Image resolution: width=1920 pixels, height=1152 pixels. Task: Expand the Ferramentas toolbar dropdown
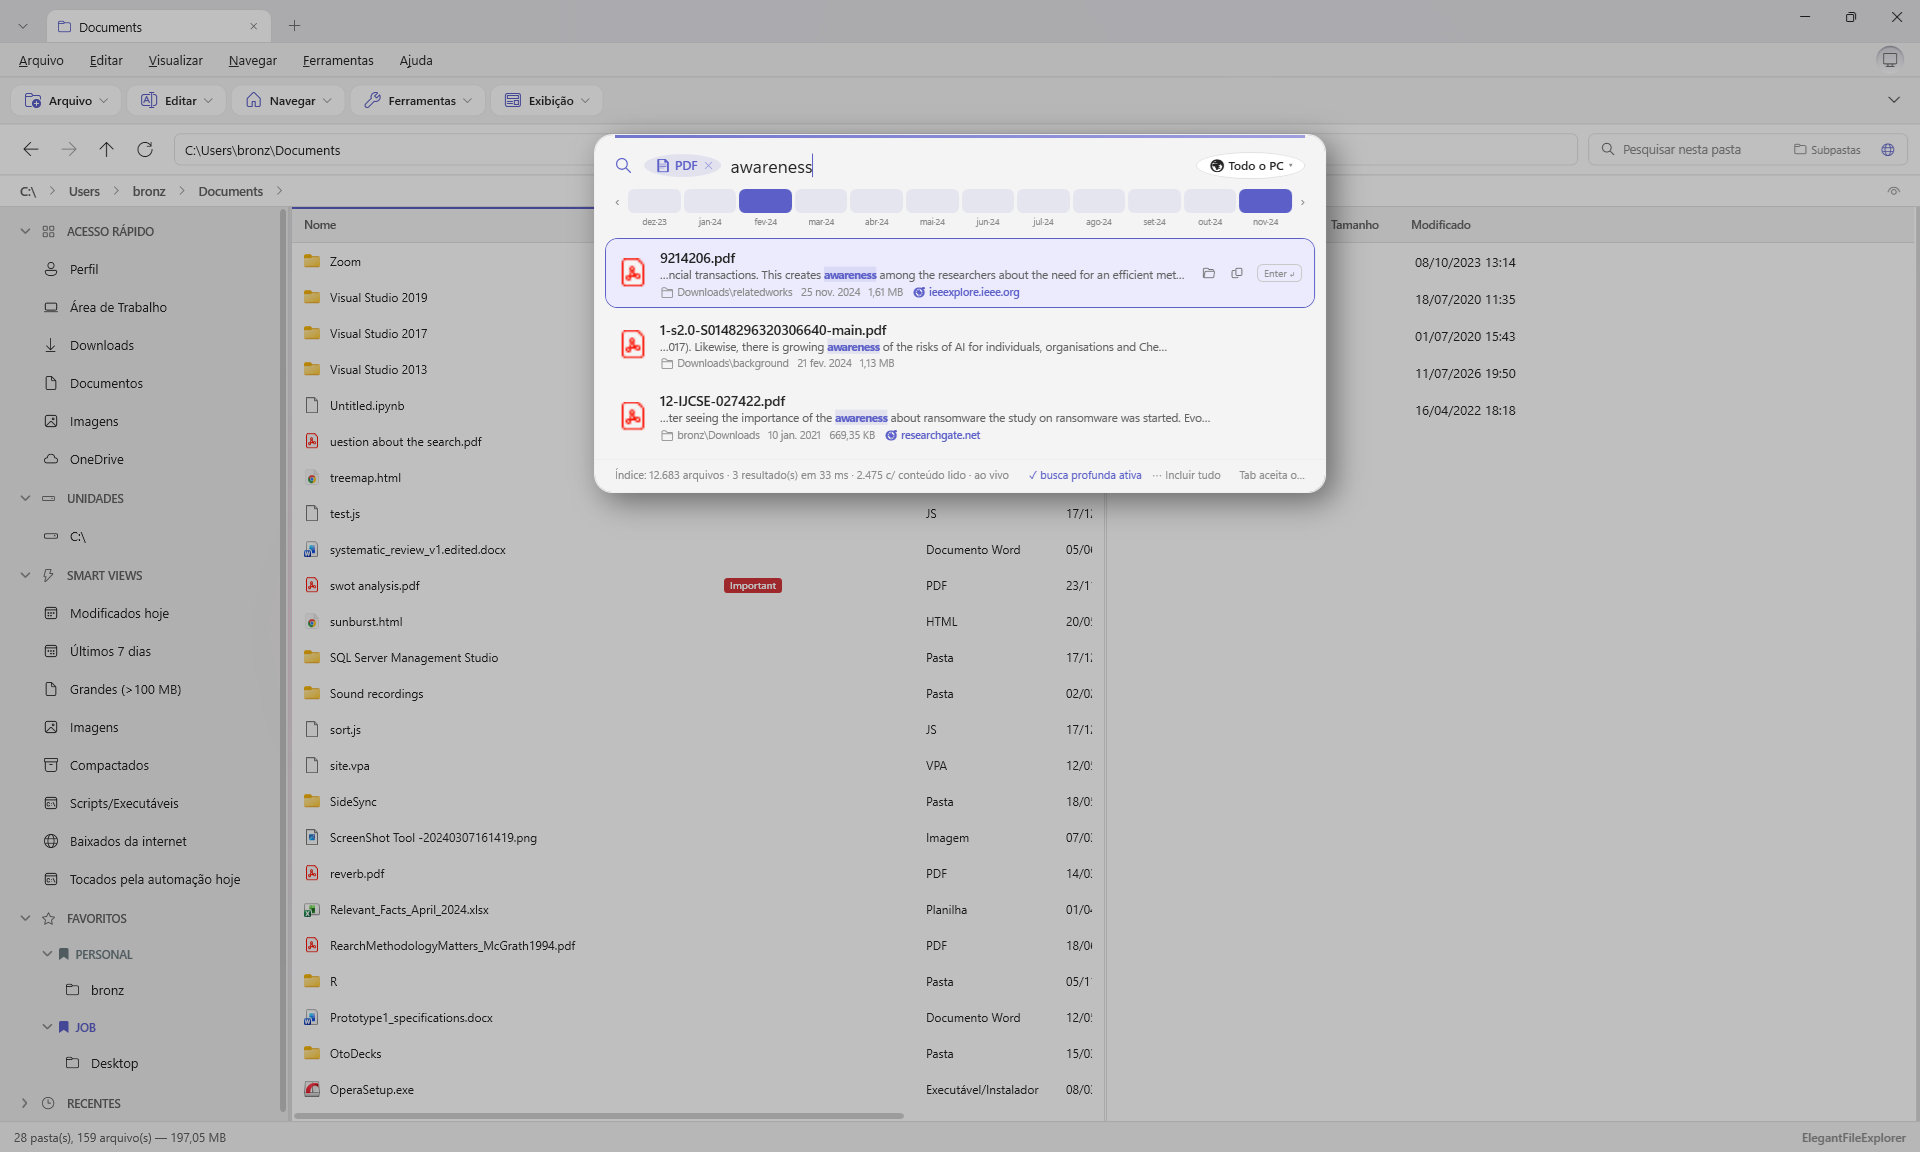pos(418,100)
